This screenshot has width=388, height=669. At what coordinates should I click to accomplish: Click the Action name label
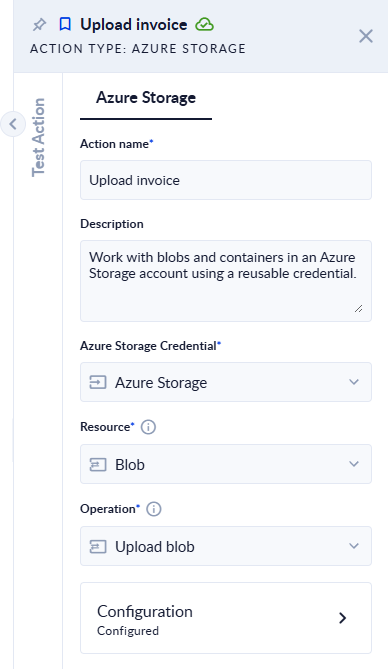pyautogui.click(x=114, y=144)
